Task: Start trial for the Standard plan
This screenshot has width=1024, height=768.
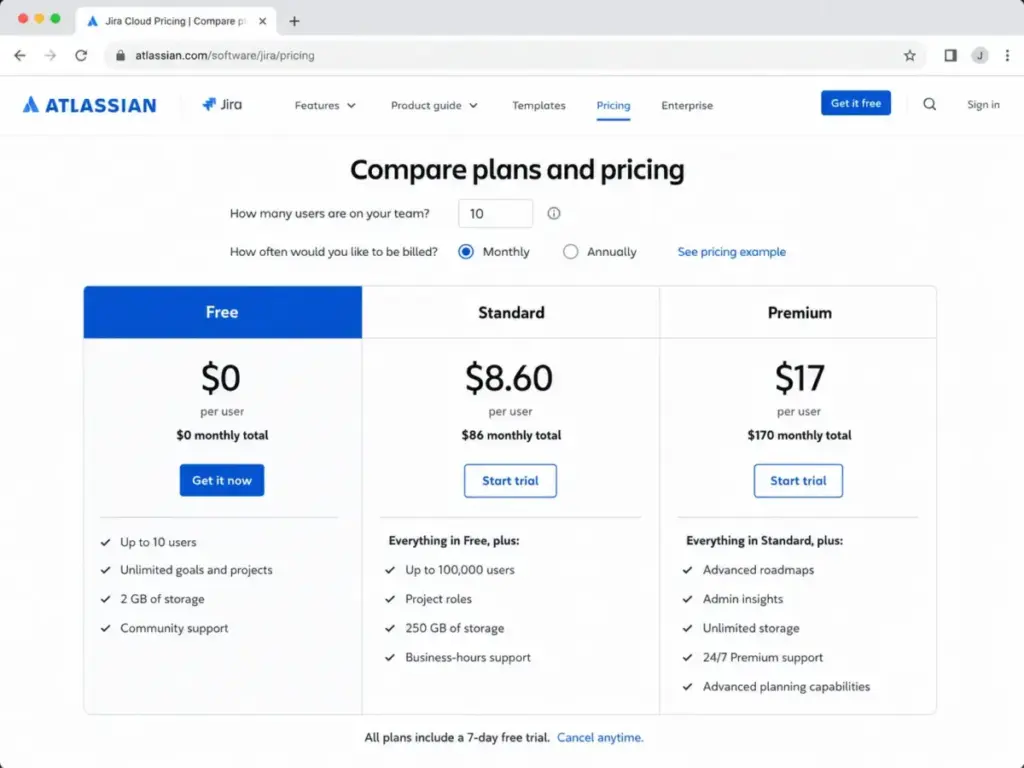Action: (510, 481)
